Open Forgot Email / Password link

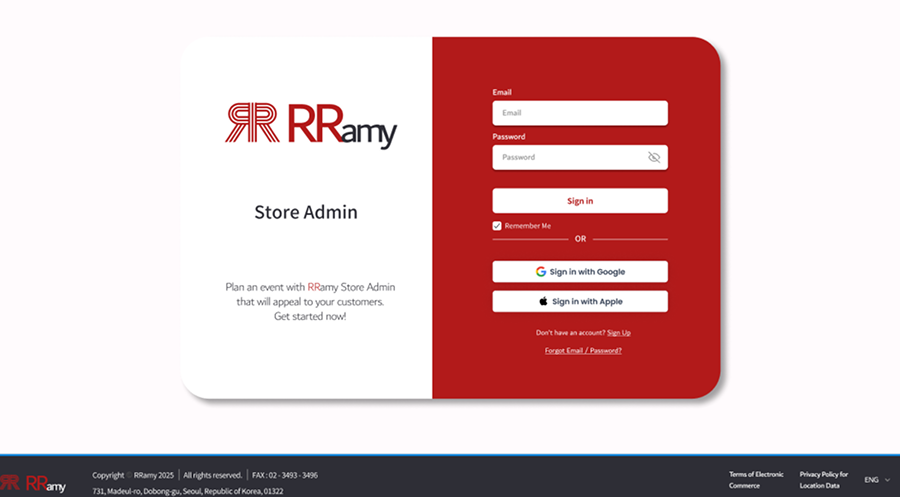(x=583, y=351)
